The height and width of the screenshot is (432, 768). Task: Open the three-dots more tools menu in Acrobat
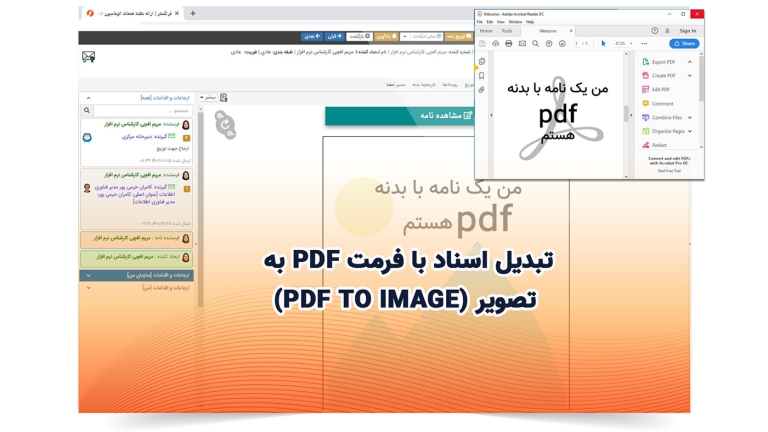(644, 44)
